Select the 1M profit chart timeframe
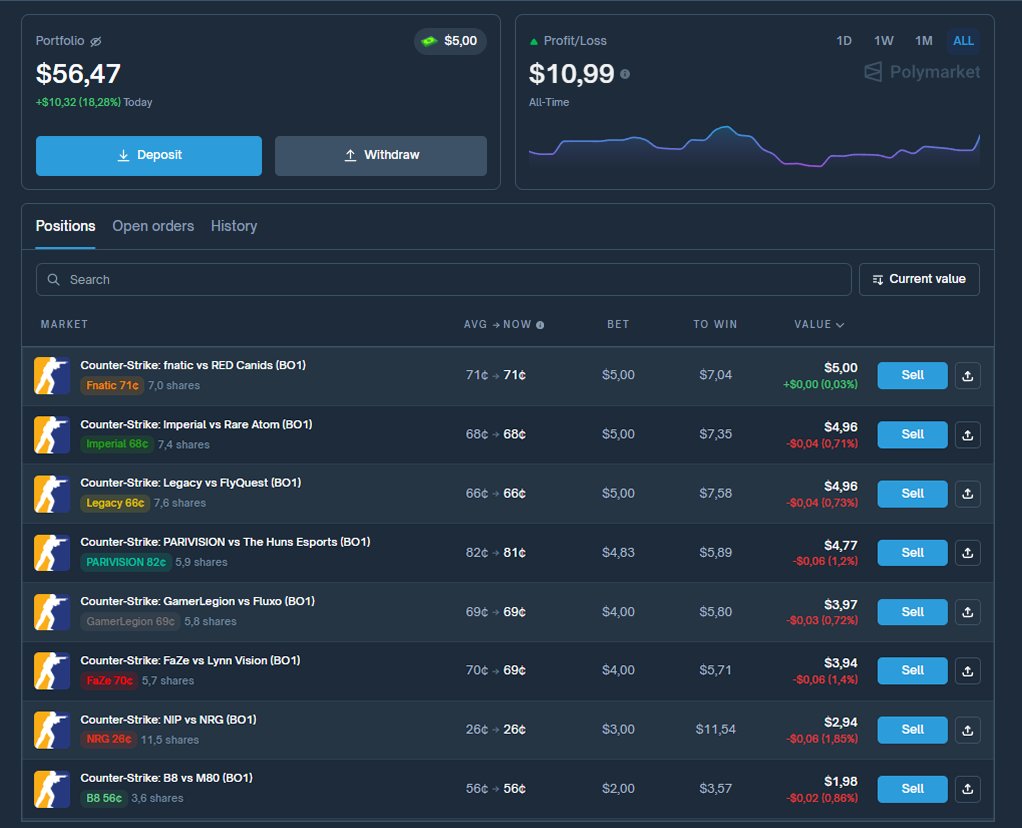This screenshot has height=828, width=1022. 923,41
